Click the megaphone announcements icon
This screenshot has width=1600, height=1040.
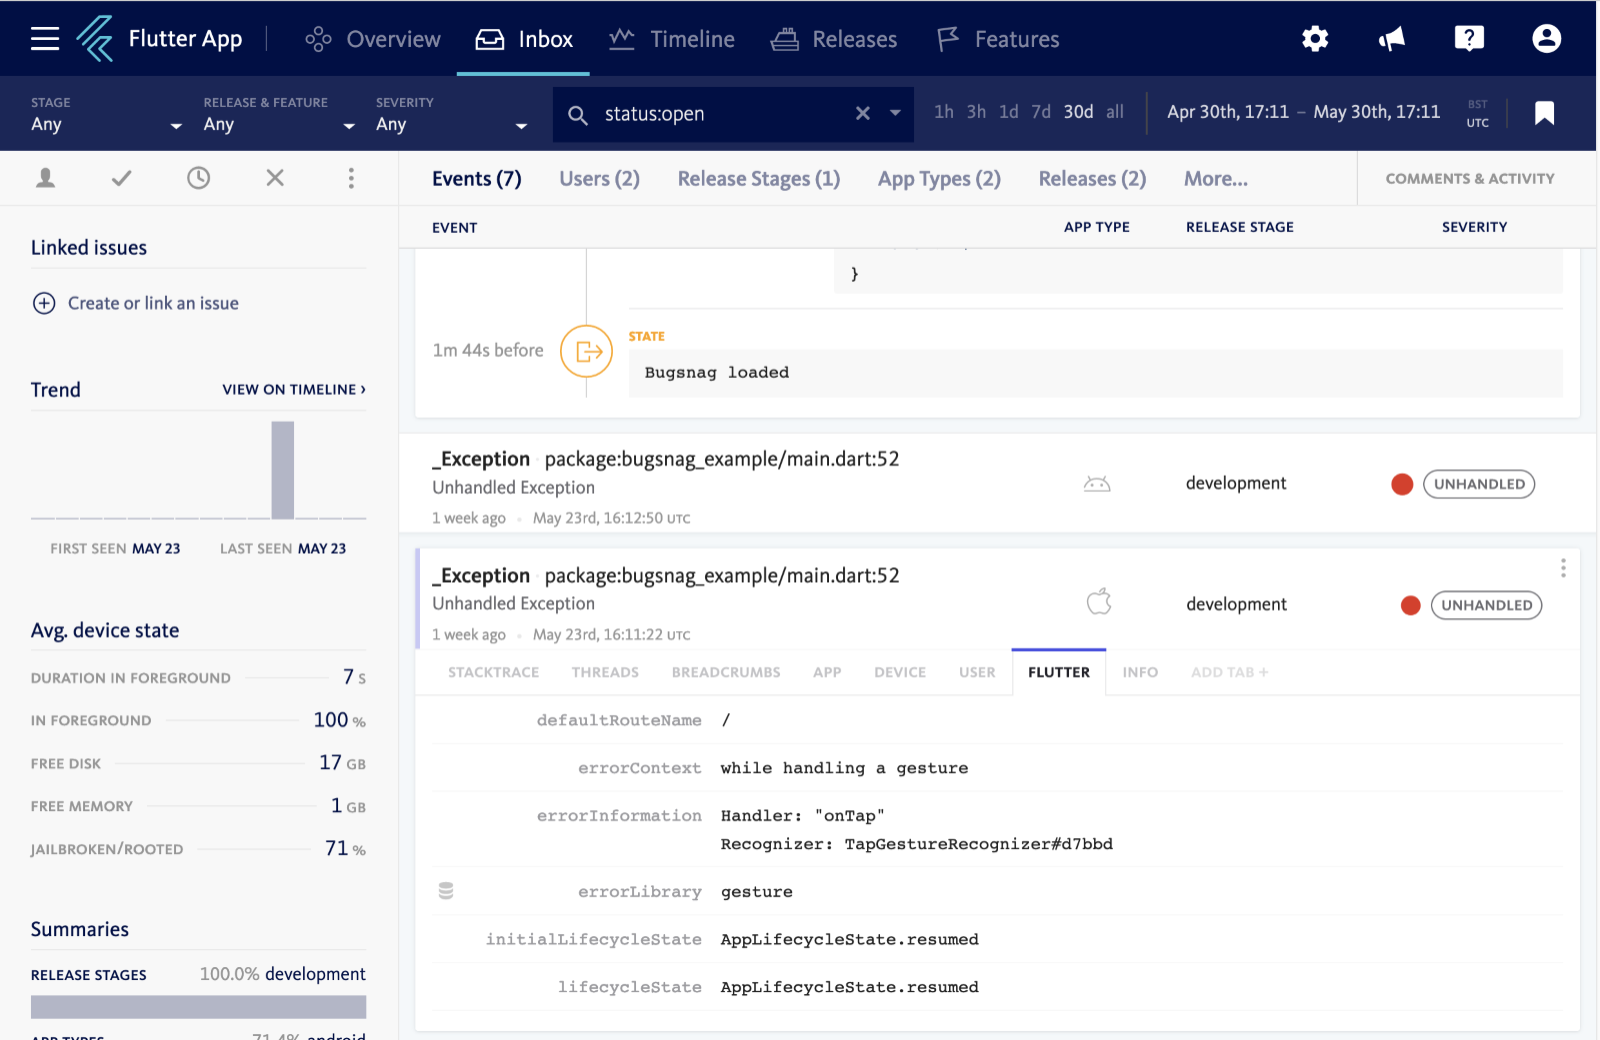point(1391,39)
